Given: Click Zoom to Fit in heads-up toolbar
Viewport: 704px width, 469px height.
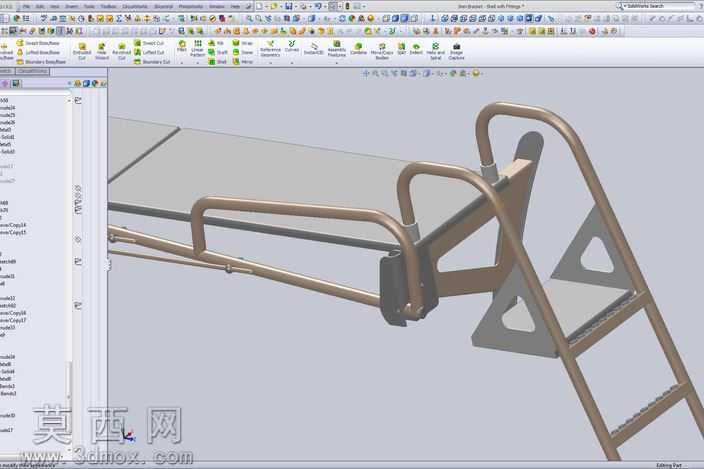Looking at the screenshot, I should 375,73.
